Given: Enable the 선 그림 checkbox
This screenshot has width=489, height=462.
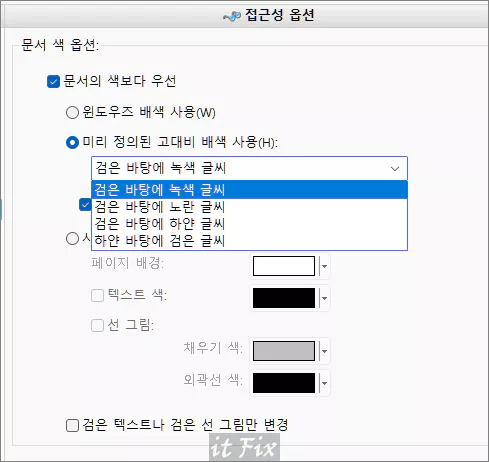Looking at the screenshot, I should pos(97,325).
